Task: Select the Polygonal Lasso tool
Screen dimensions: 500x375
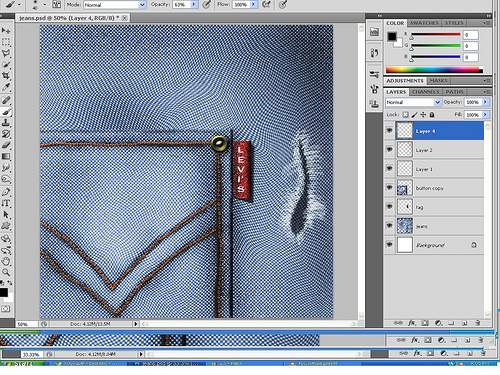Action: coord(6,53)
